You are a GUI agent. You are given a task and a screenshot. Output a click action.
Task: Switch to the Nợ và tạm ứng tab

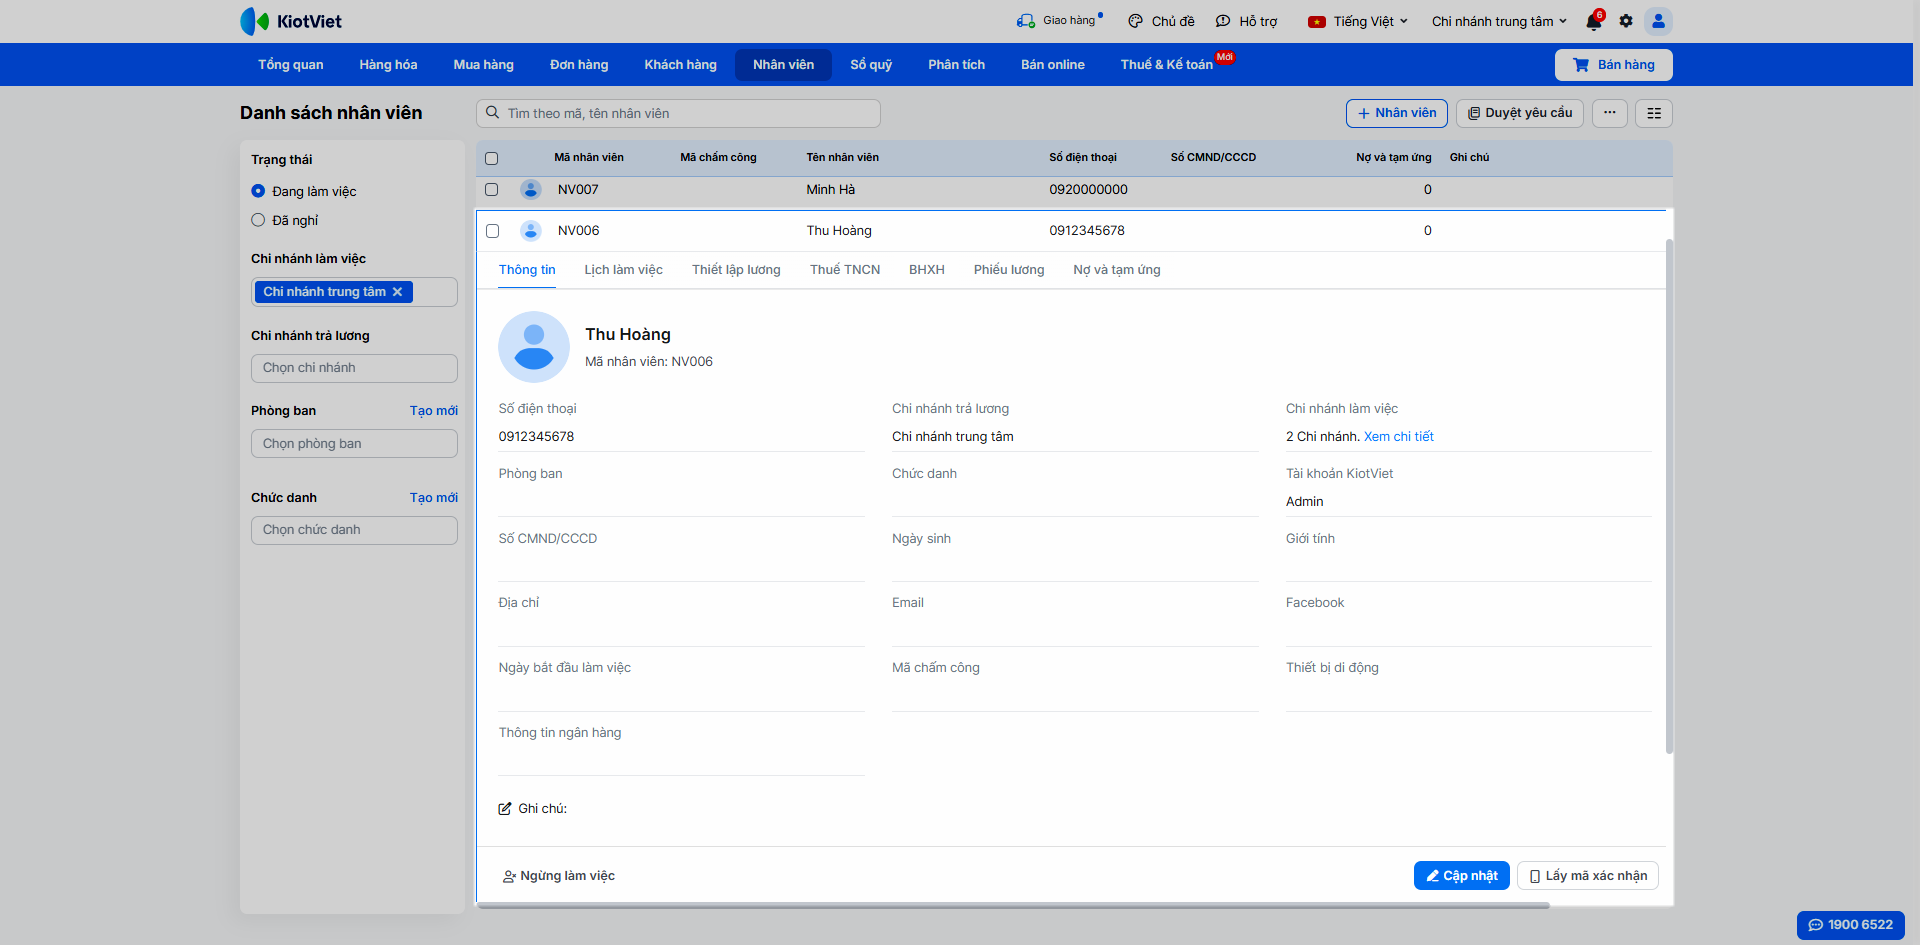pyautogui.click(x=1117, y=270)
